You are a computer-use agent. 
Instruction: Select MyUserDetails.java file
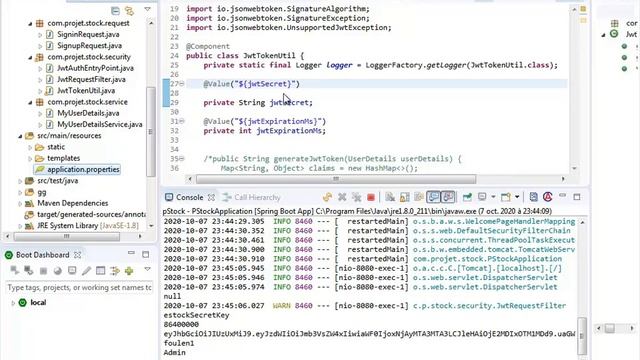pos(88,113)
